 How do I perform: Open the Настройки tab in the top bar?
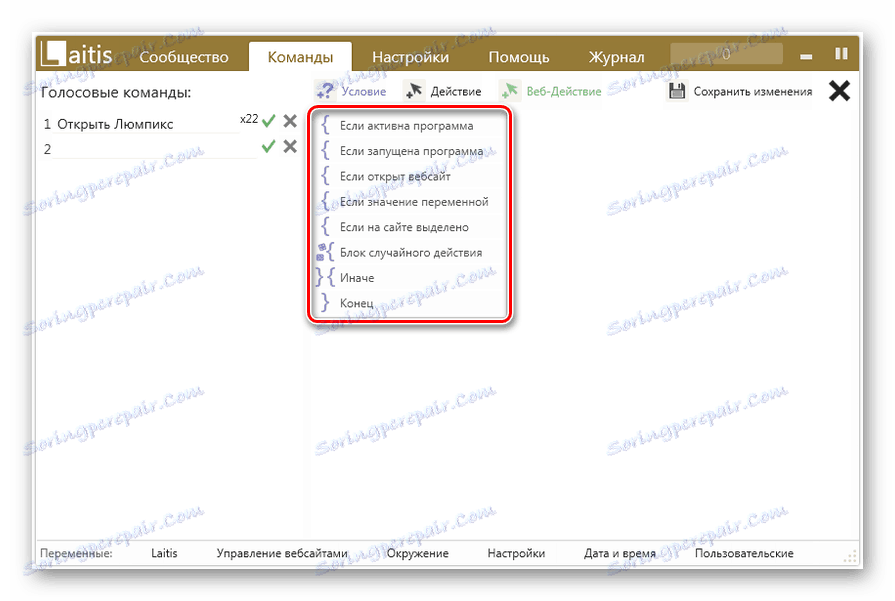pos(410,57)
